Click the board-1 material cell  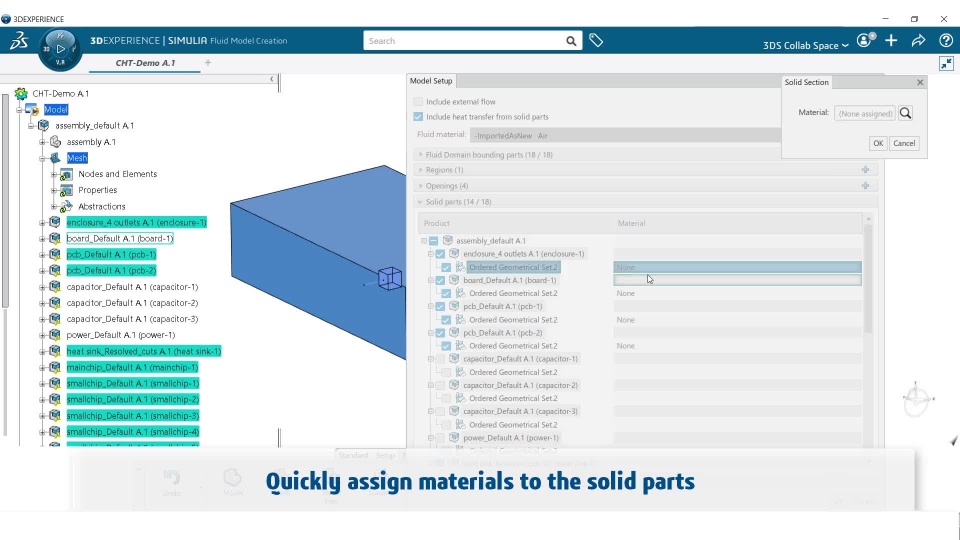pyautogui.click(x=737, y=280)
